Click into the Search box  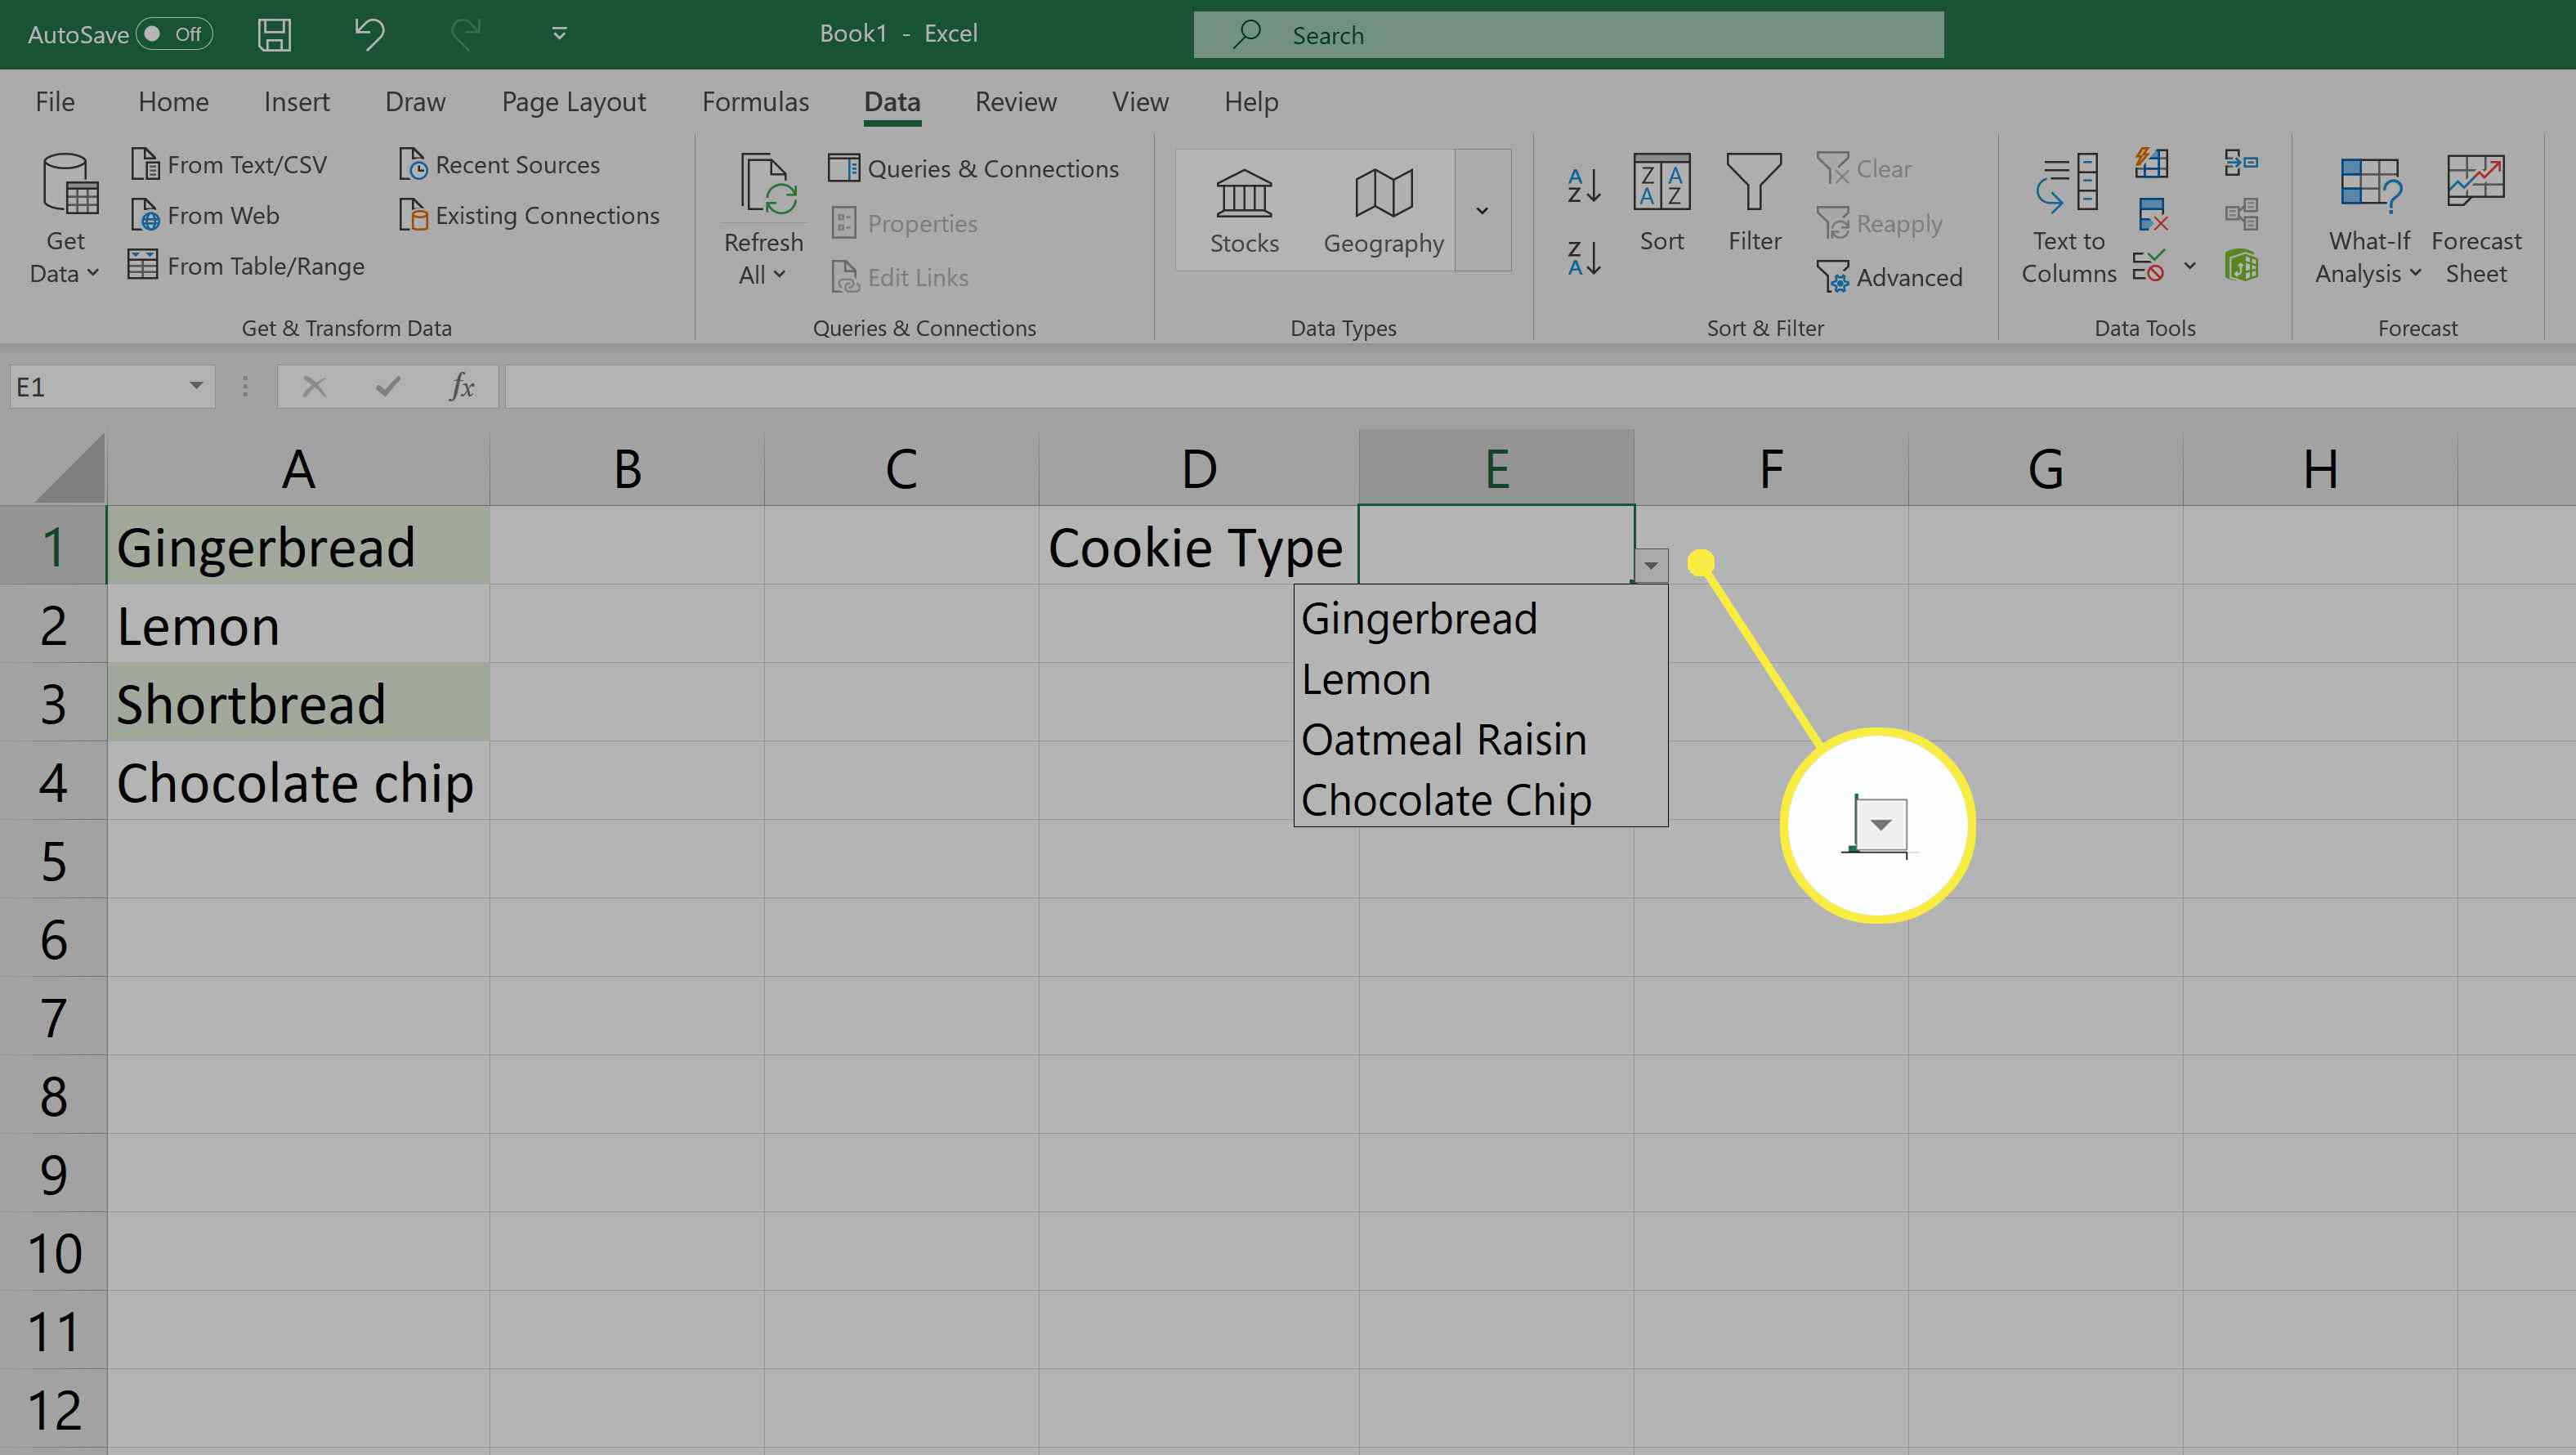[x=1568, y=35]
